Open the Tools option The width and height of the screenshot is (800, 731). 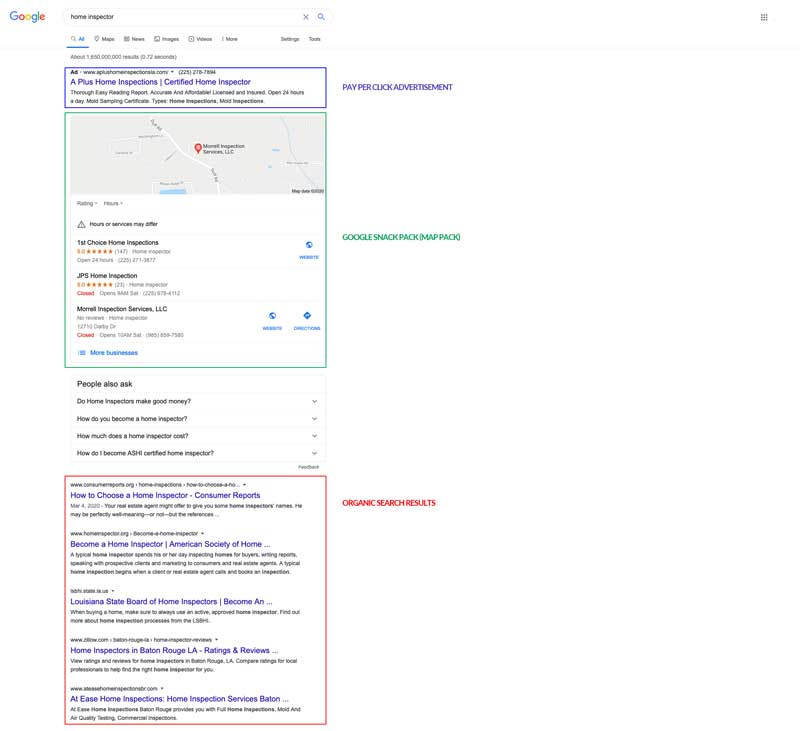tap(314, 39)
